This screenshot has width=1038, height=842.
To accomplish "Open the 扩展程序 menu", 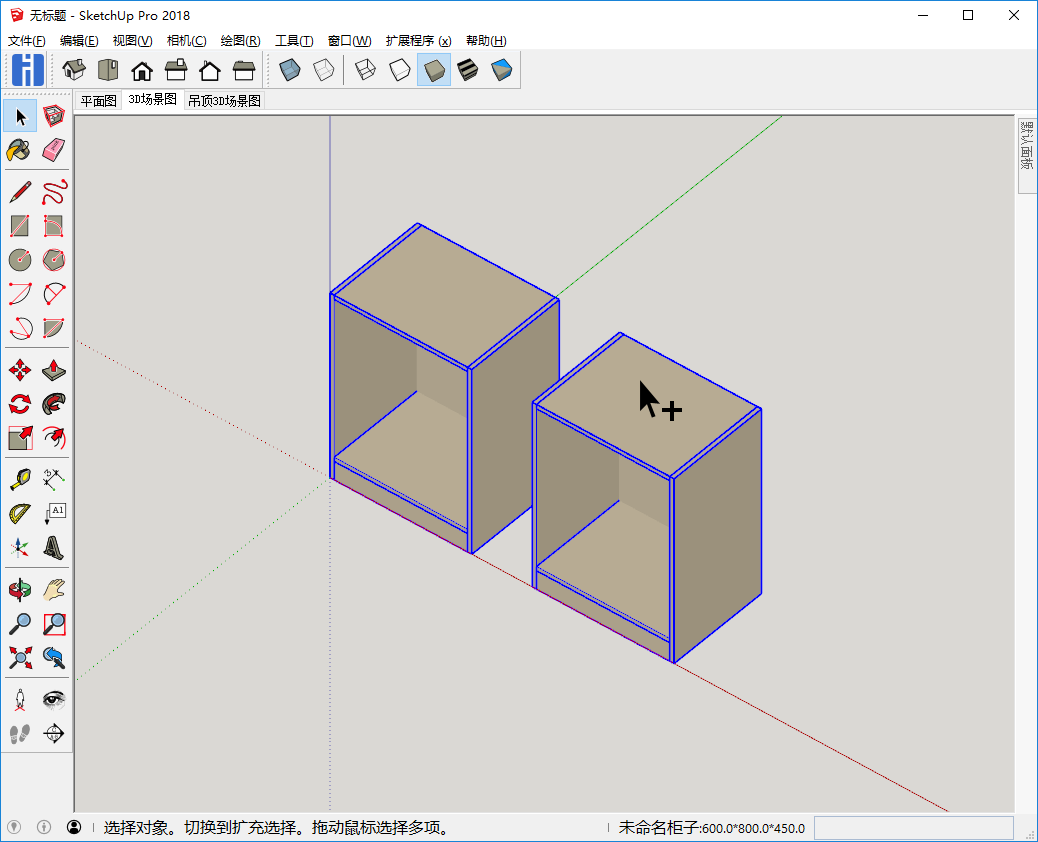I will point(418,41).
